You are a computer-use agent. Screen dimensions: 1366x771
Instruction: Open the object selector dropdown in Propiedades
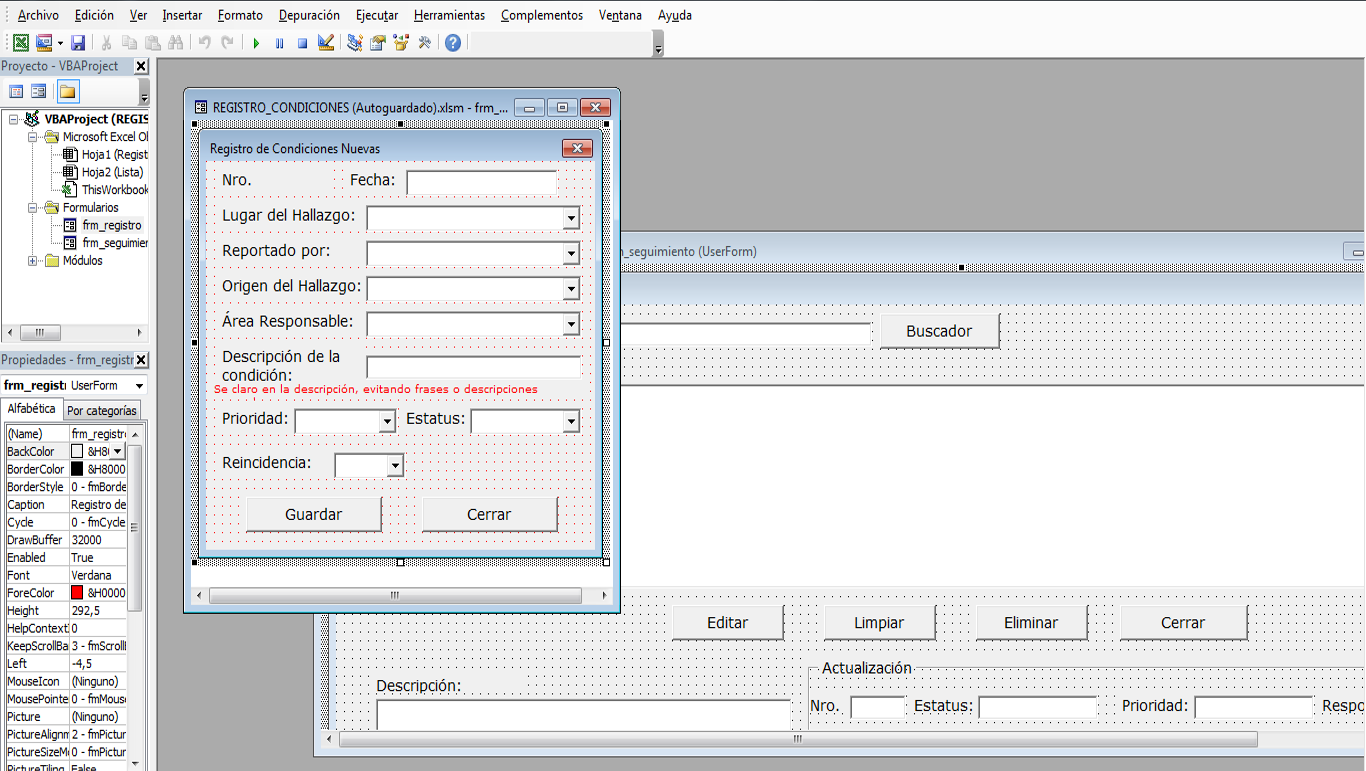pos(138,386)
